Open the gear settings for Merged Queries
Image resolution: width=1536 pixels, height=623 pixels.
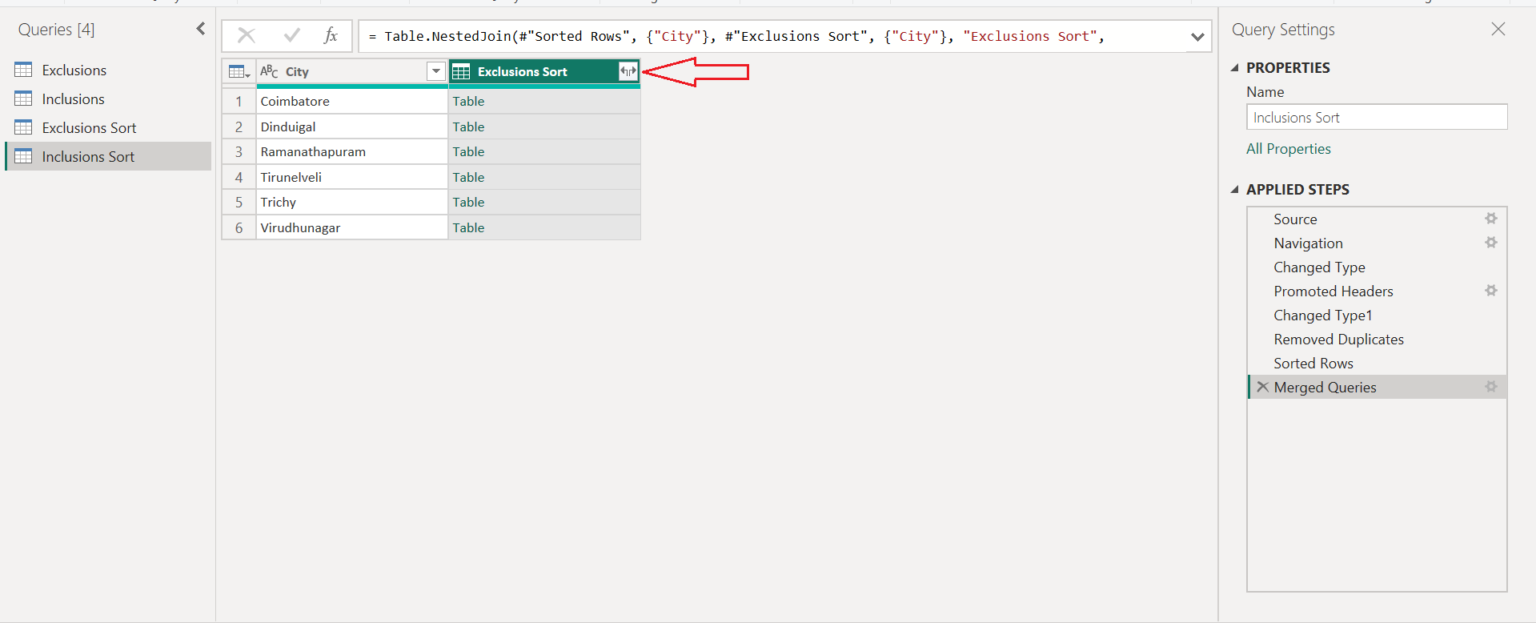(1491, 387)
